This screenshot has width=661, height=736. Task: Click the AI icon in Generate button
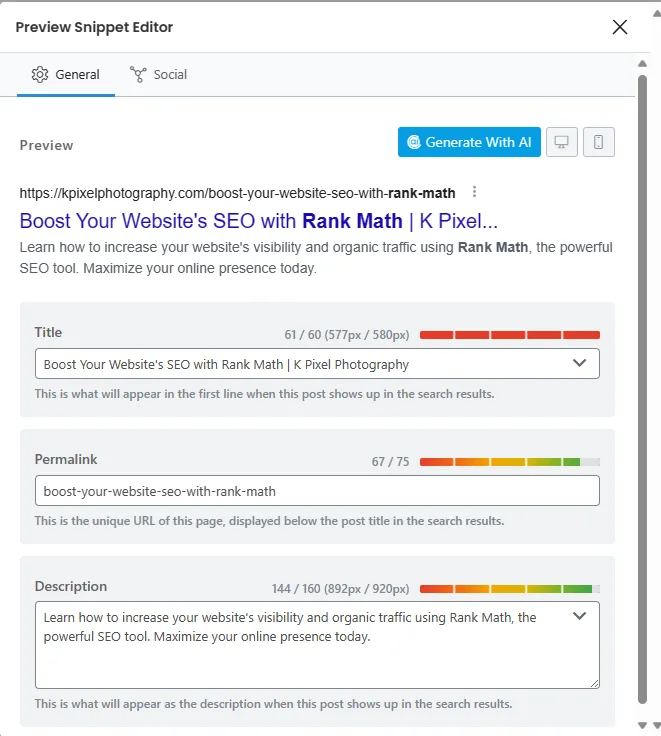(414, 142)
